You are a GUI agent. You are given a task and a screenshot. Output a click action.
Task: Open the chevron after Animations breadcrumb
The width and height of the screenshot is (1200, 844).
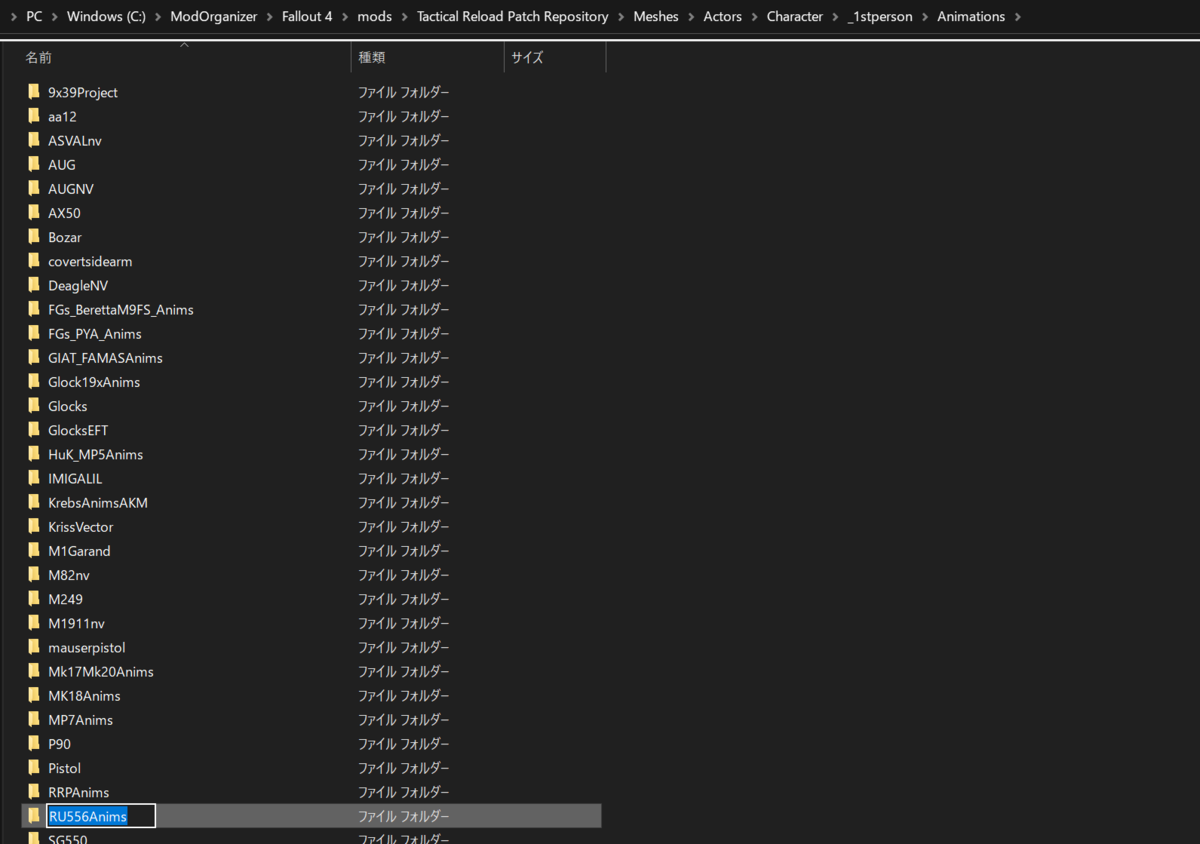tap(1018, 17)
